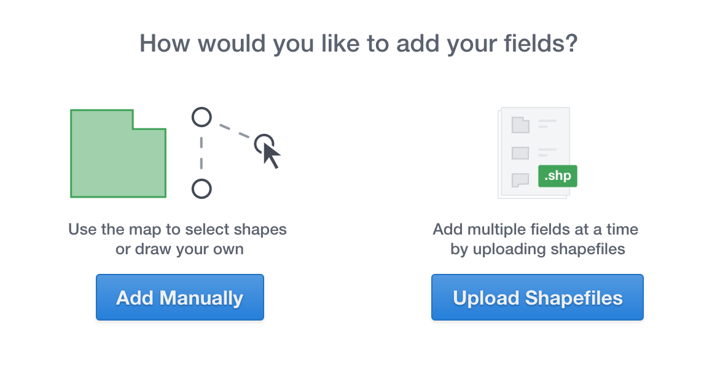Click the middle gray rectangle in document
Image resolution: width=720 pixels, height=366 pixels.
click(x=520, y=153)
